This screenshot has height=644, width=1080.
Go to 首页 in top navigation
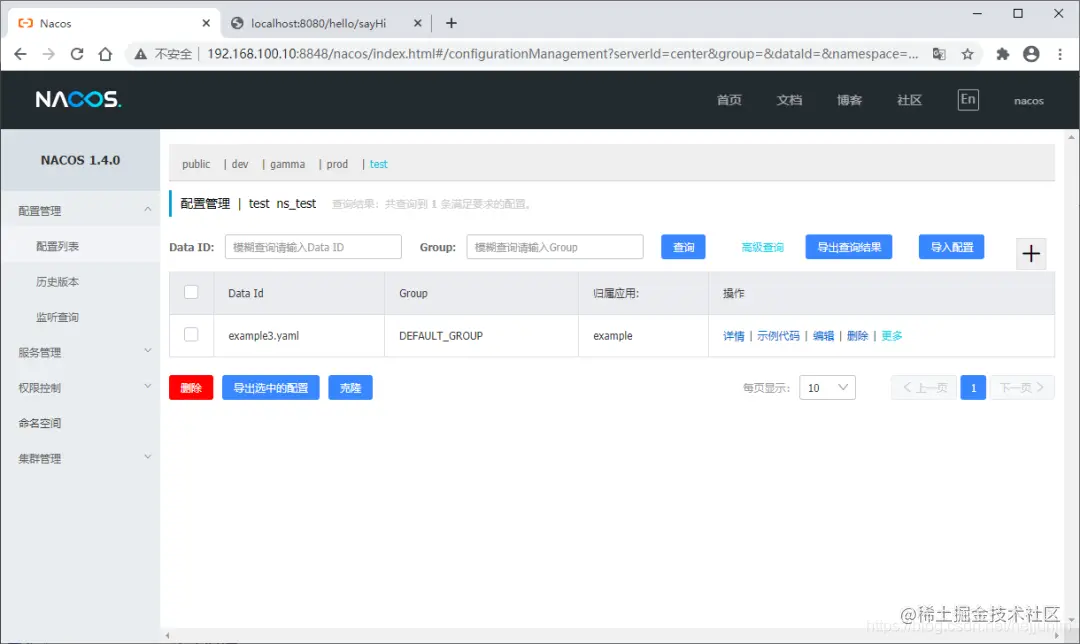pos(729,100)
